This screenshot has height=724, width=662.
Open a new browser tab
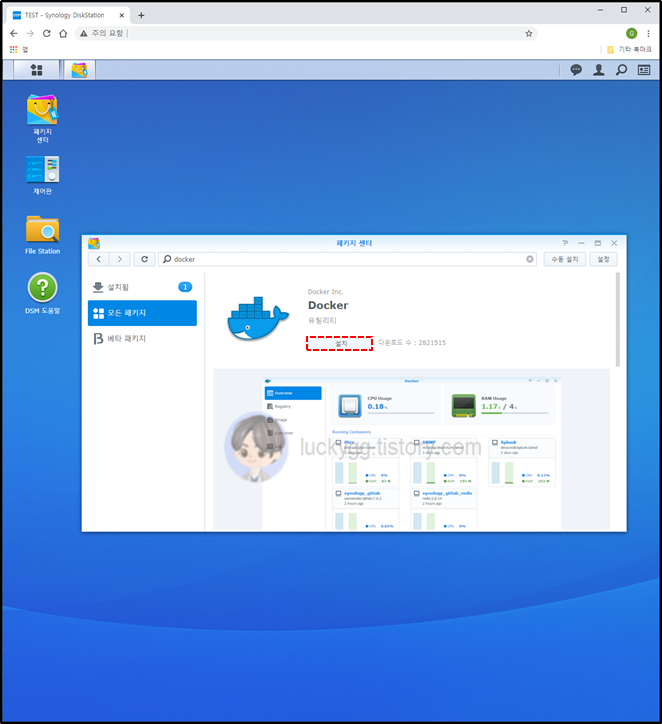click(141, 15)
